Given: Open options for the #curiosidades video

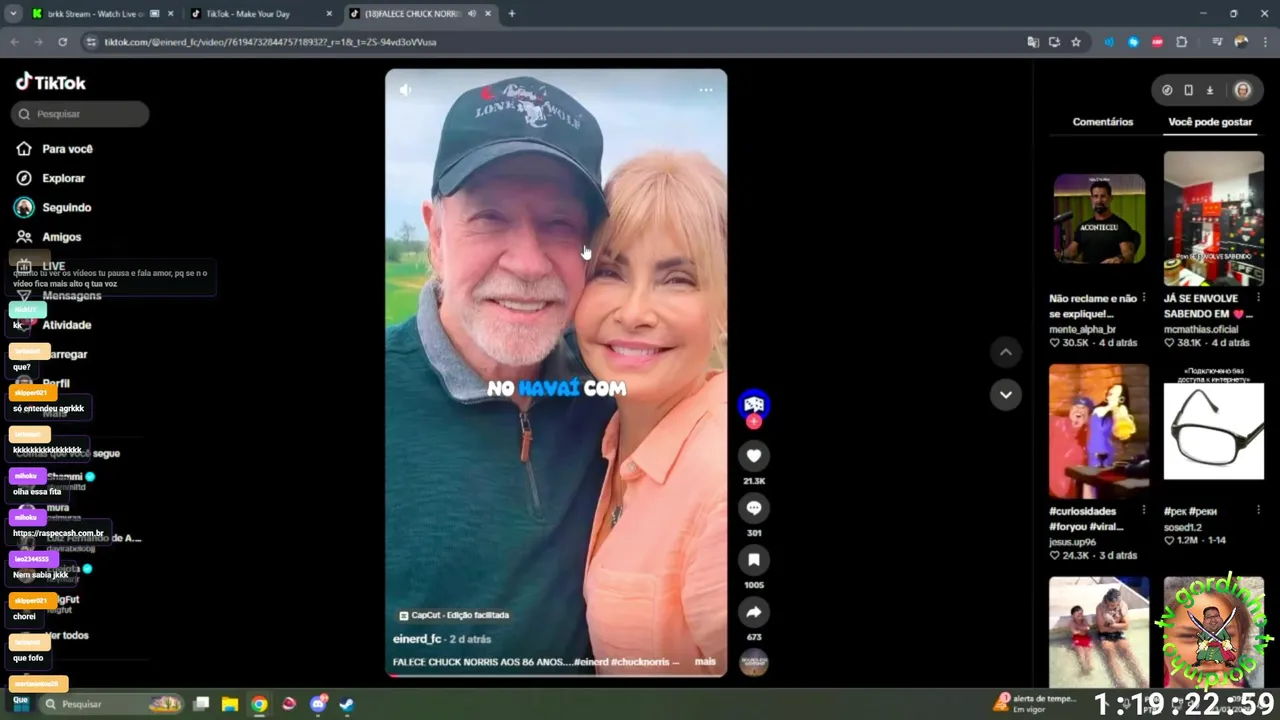Looking at the screenshot, I should click(x=1144, y=511).
